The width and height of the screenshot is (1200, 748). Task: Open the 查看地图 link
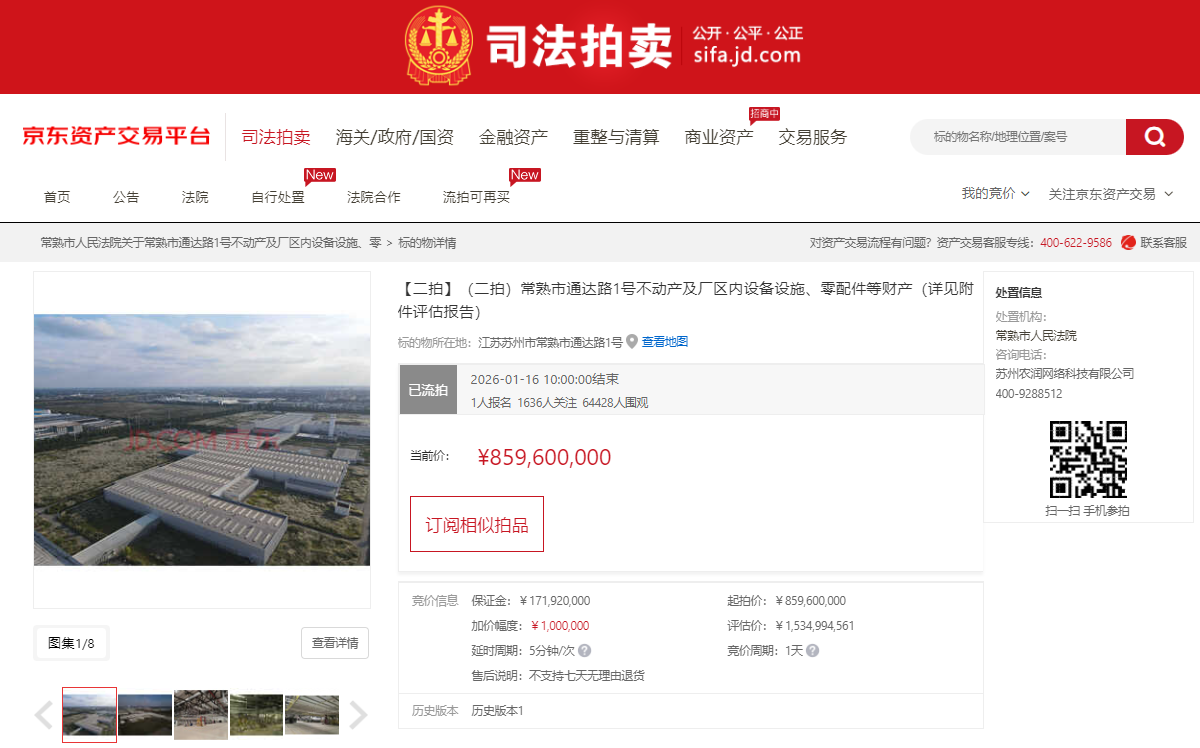point(665,342)
